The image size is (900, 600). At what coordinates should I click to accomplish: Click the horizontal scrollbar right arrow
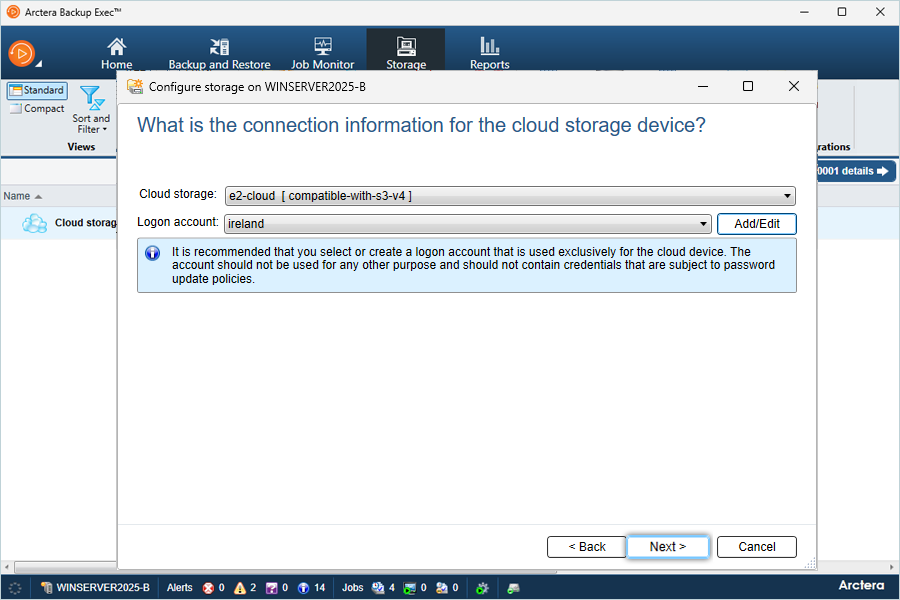pyautogui.click(x=893, y=567)
